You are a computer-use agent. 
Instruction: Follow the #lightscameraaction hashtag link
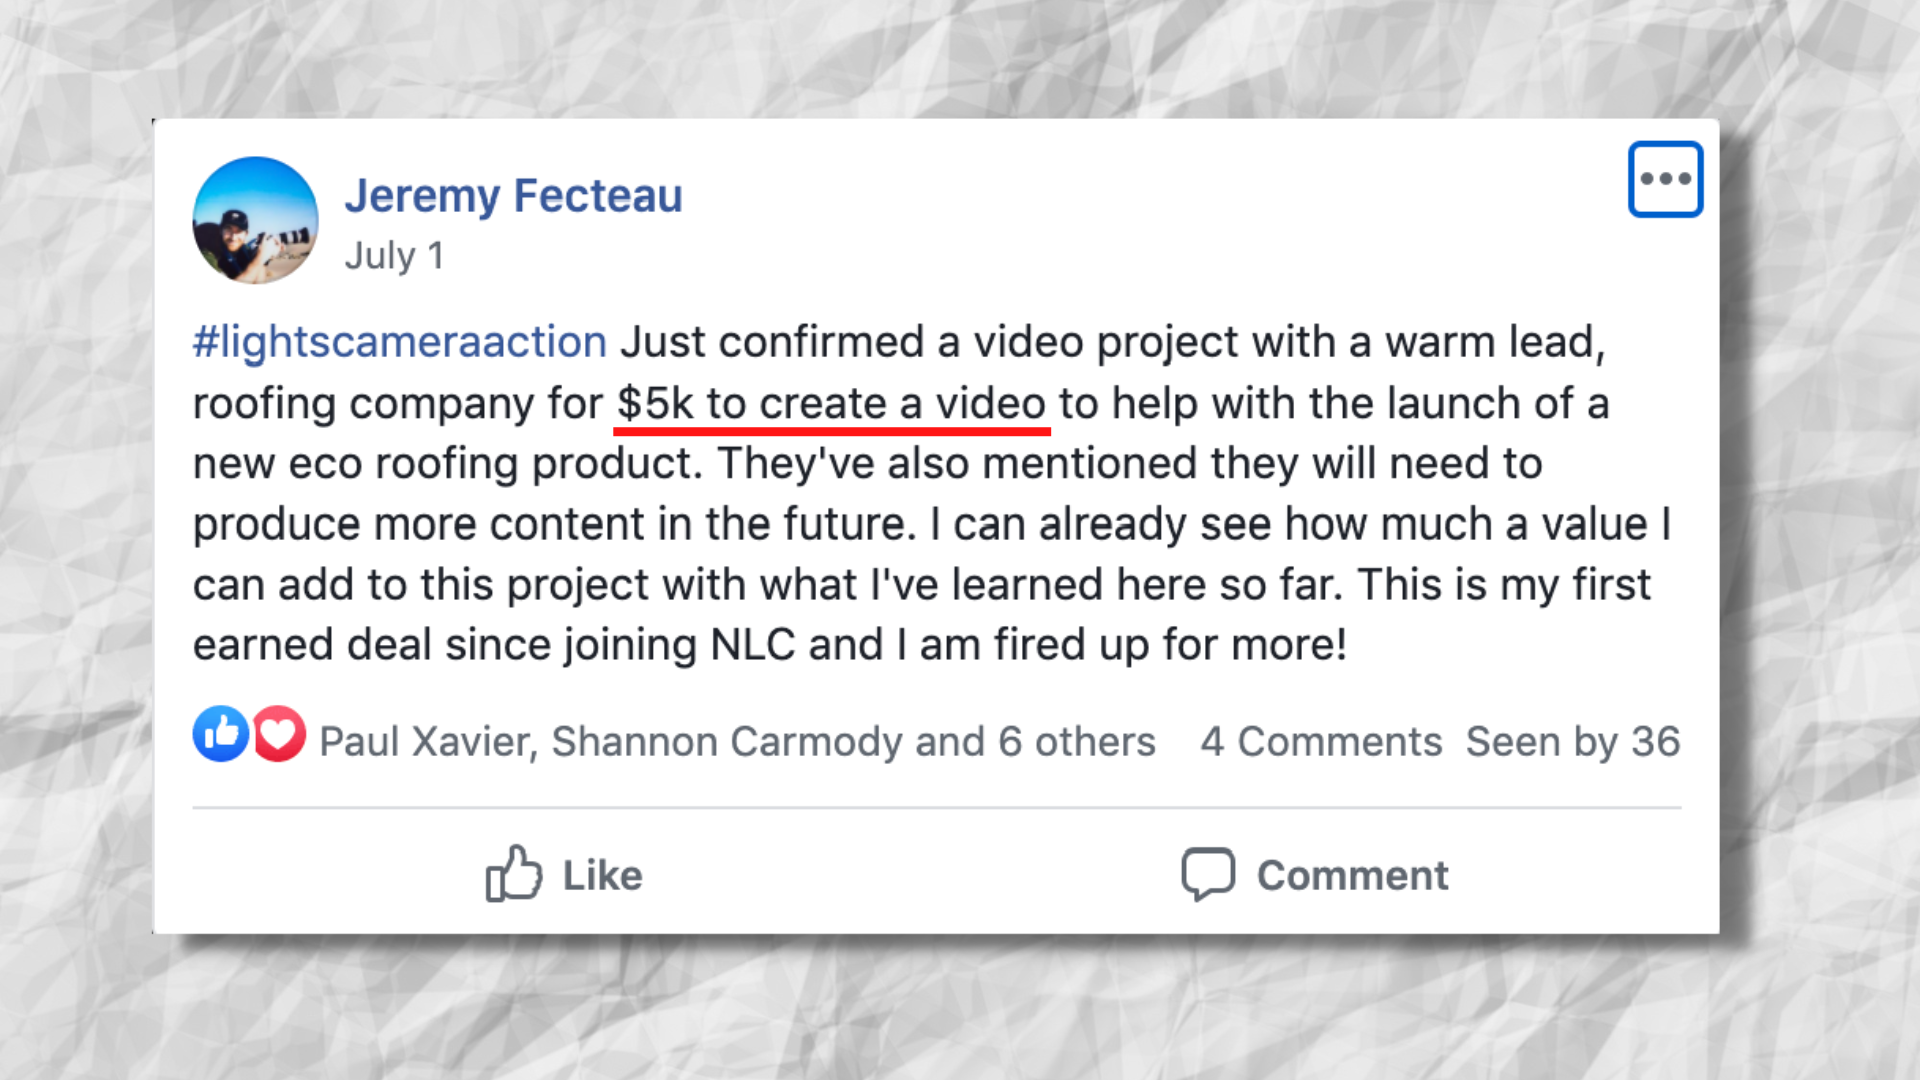tap(399, 342)
